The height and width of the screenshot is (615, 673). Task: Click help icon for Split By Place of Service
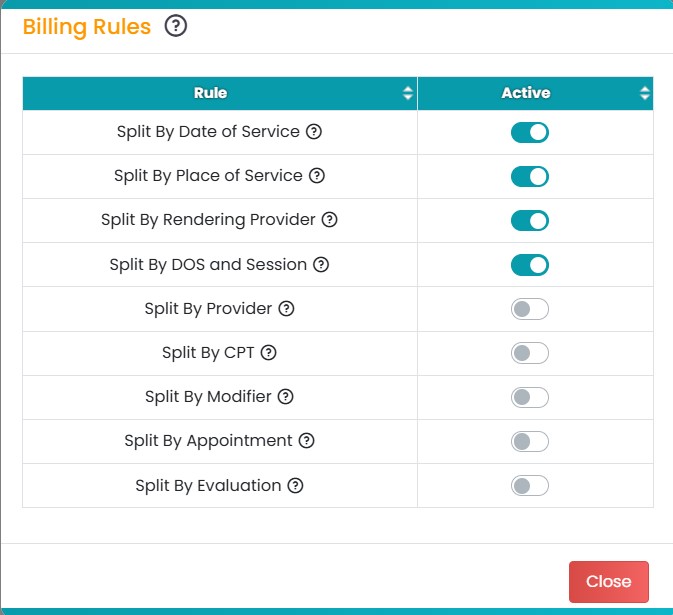[x=316, y=176]
